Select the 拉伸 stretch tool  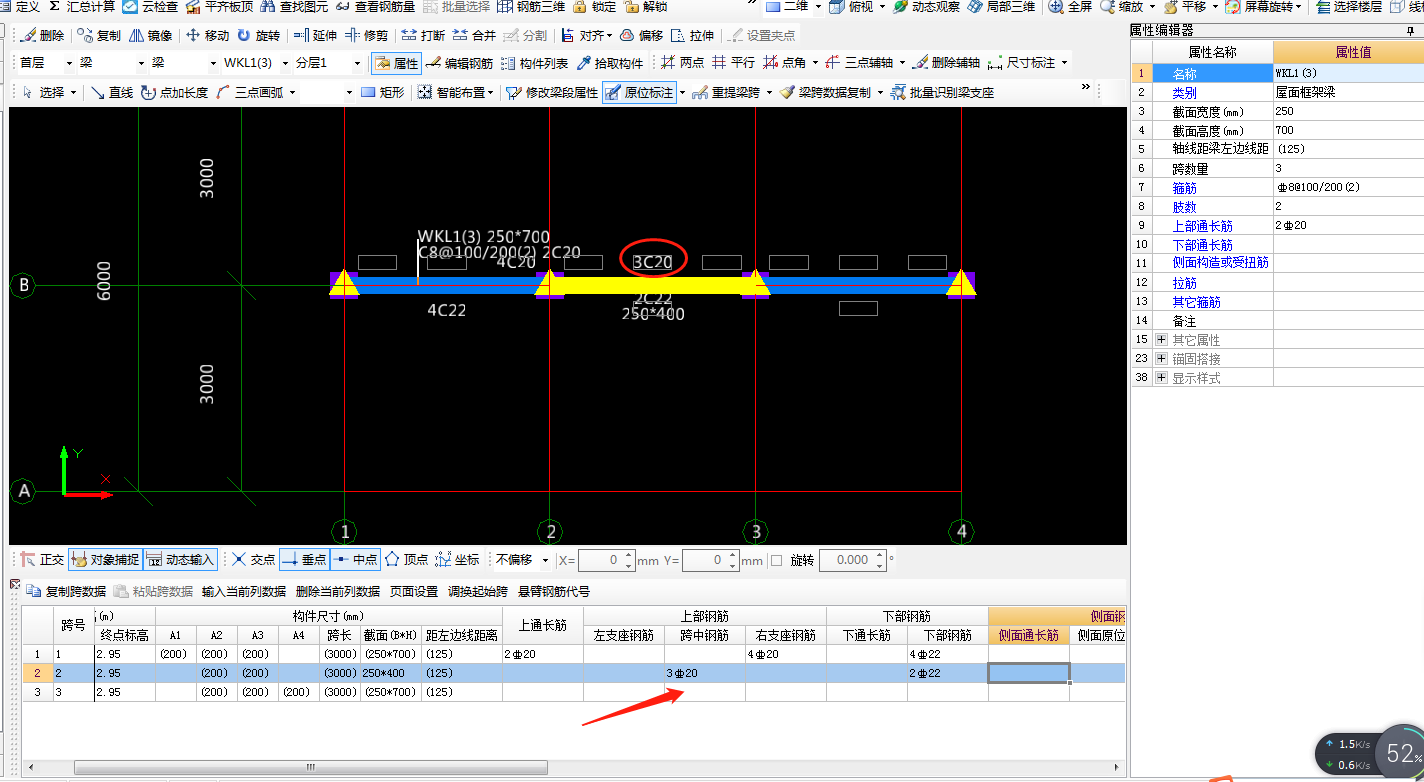tap(692, 35)
